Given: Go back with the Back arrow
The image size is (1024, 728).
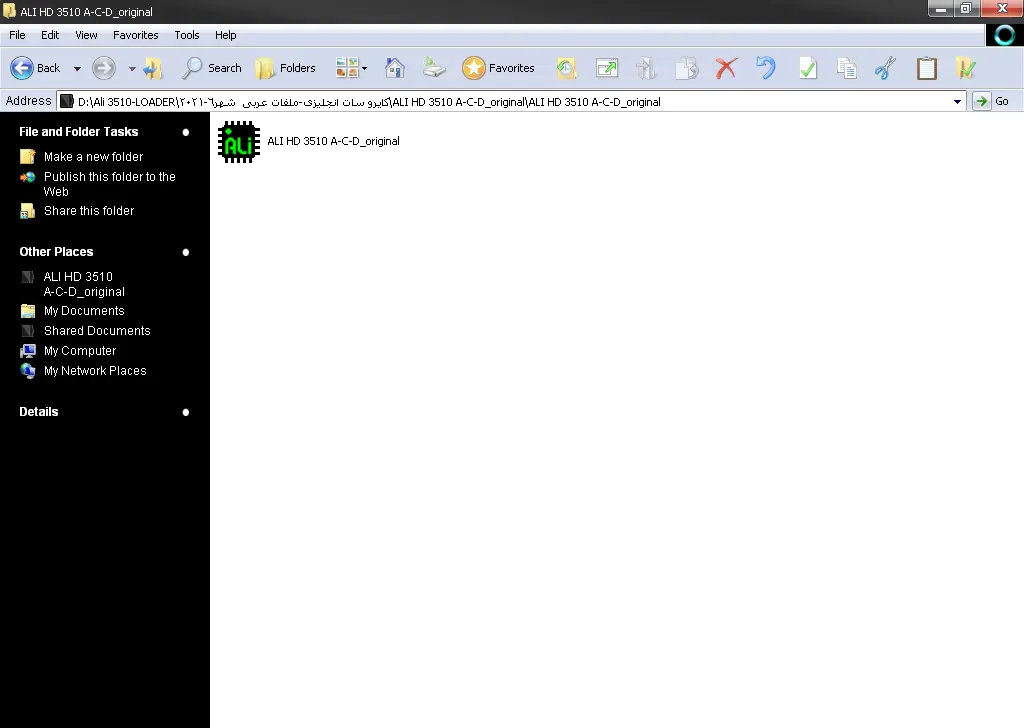Looking at the screenshot, I should (x=35, y=68).
